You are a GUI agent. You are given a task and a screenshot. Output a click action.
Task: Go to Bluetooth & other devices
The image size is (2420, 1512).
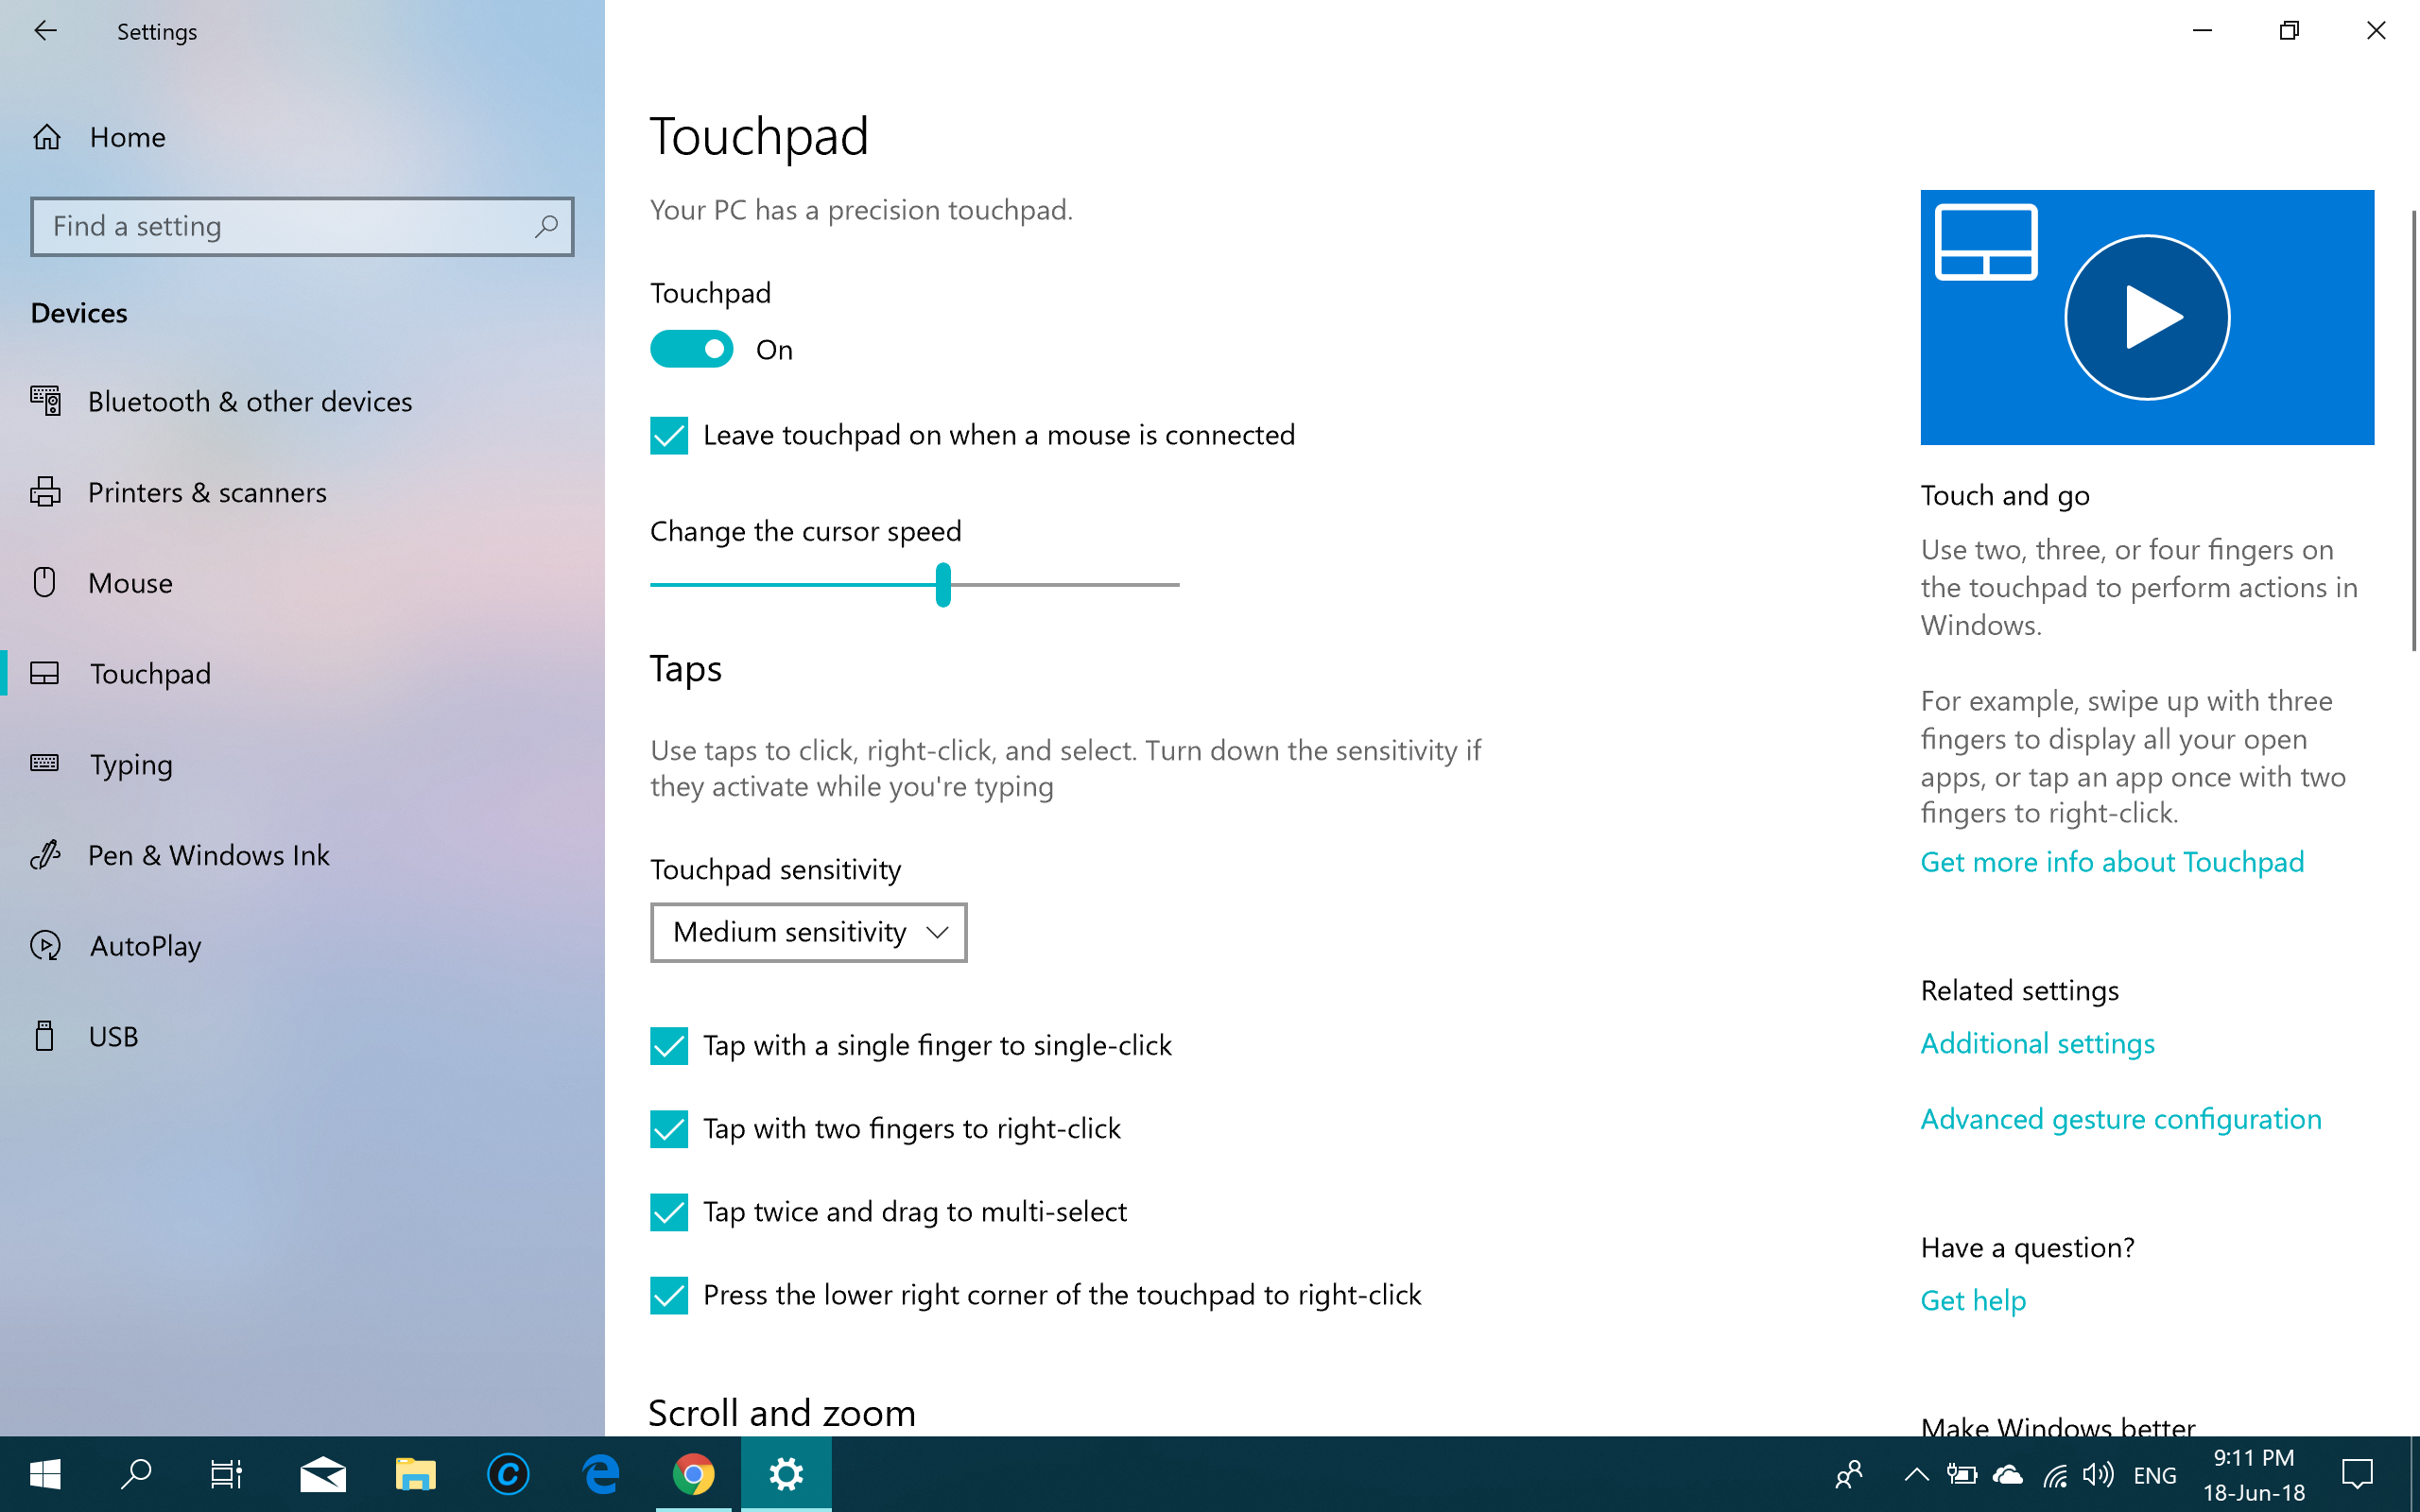tap(249, 402)
